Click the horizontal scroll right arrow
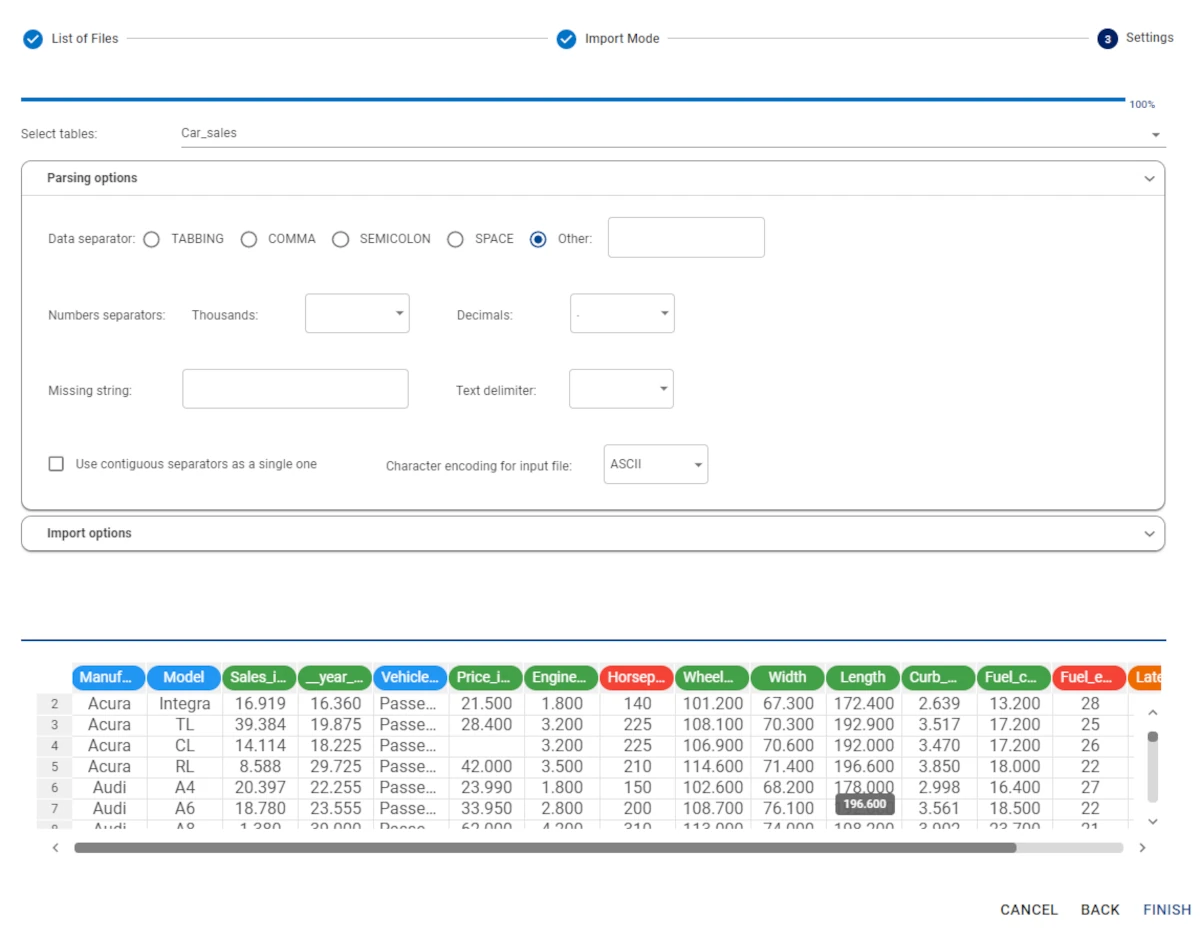The image size is (1200, 941). pyautogui.click(x=1142, y=847)
